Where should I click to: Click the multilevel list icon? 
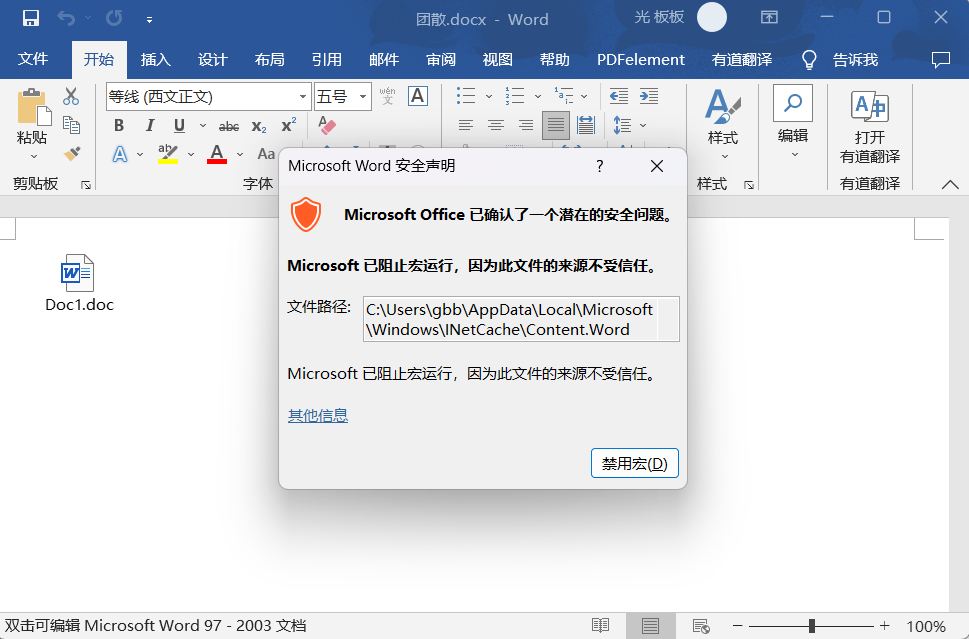click(564, 96)
